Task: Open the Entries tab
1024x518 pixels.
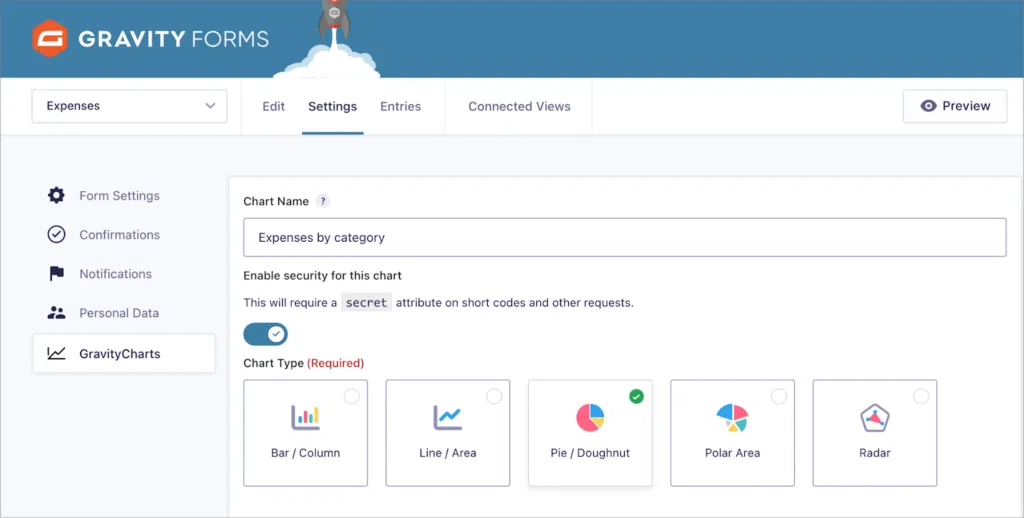Action: pyautogui.click(x=400, y=106)
